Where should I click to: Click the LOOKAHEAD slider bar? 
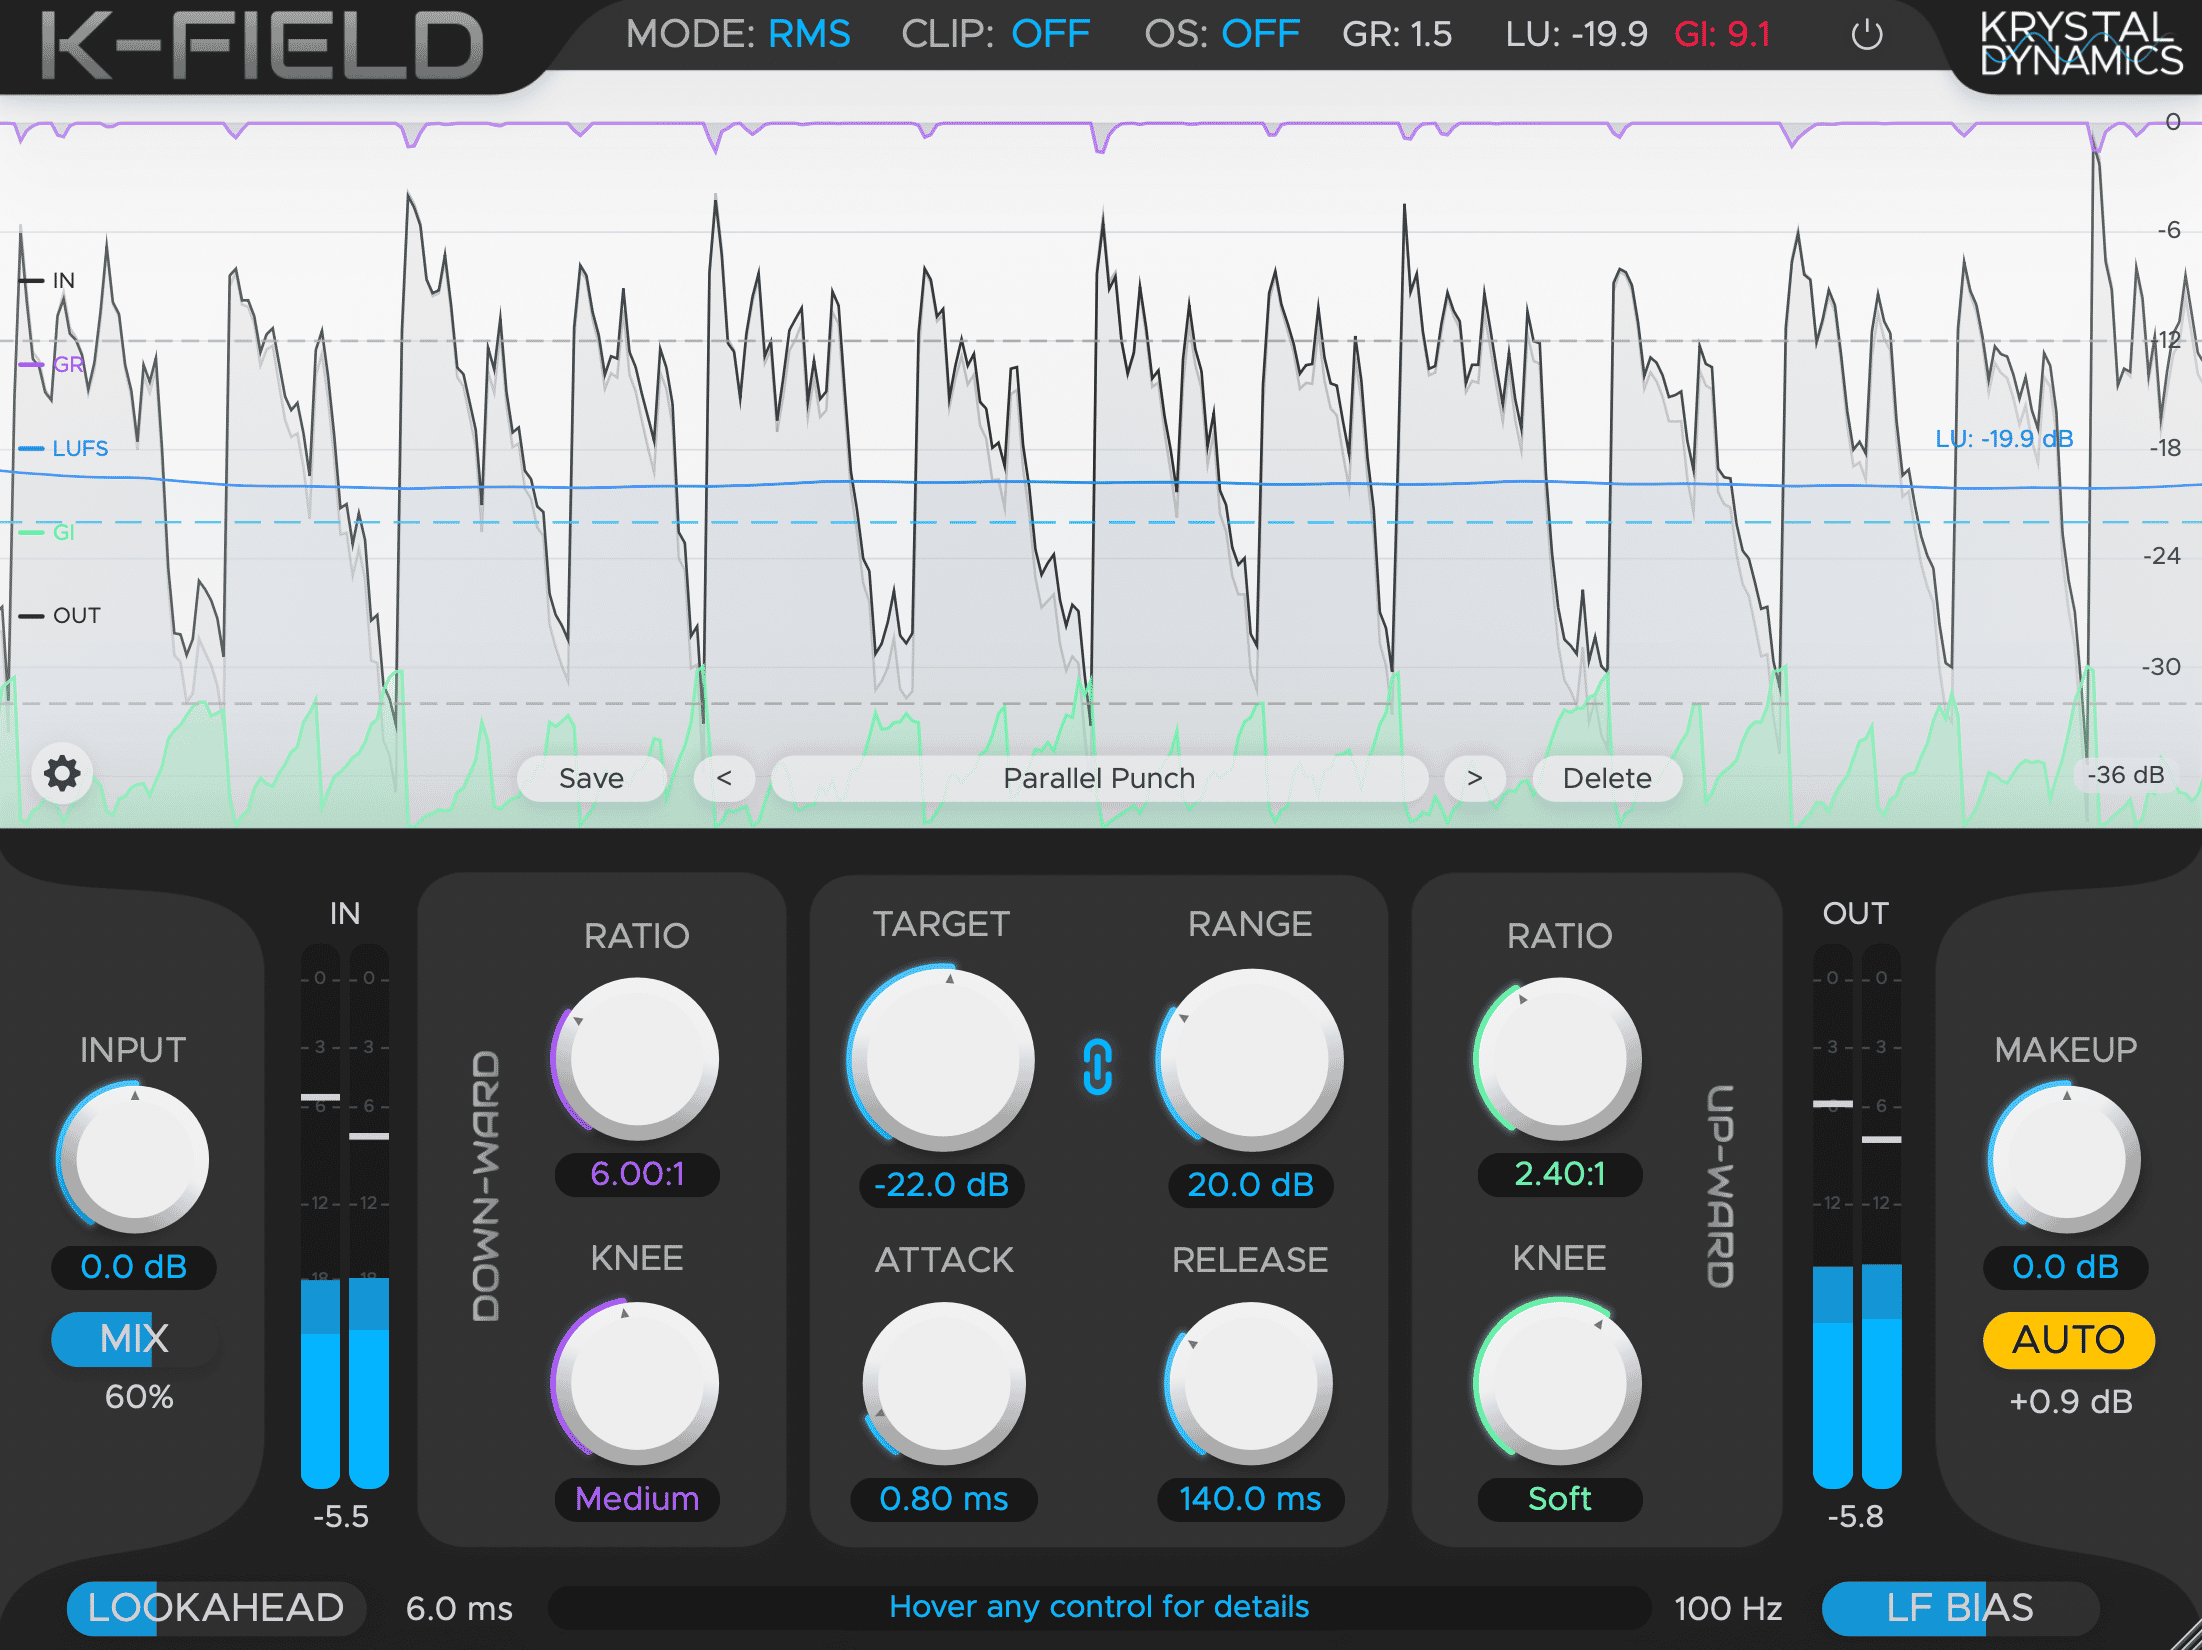[x=215, y=1608]
